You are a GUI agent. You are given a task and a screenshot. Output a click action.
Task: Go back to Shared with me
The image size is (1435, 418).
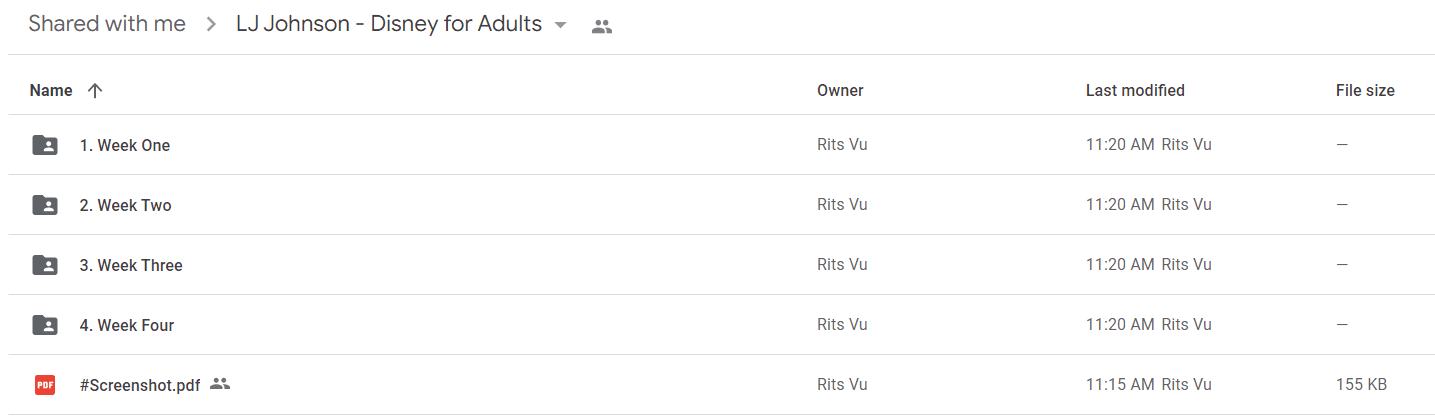[x=107, y=24]
